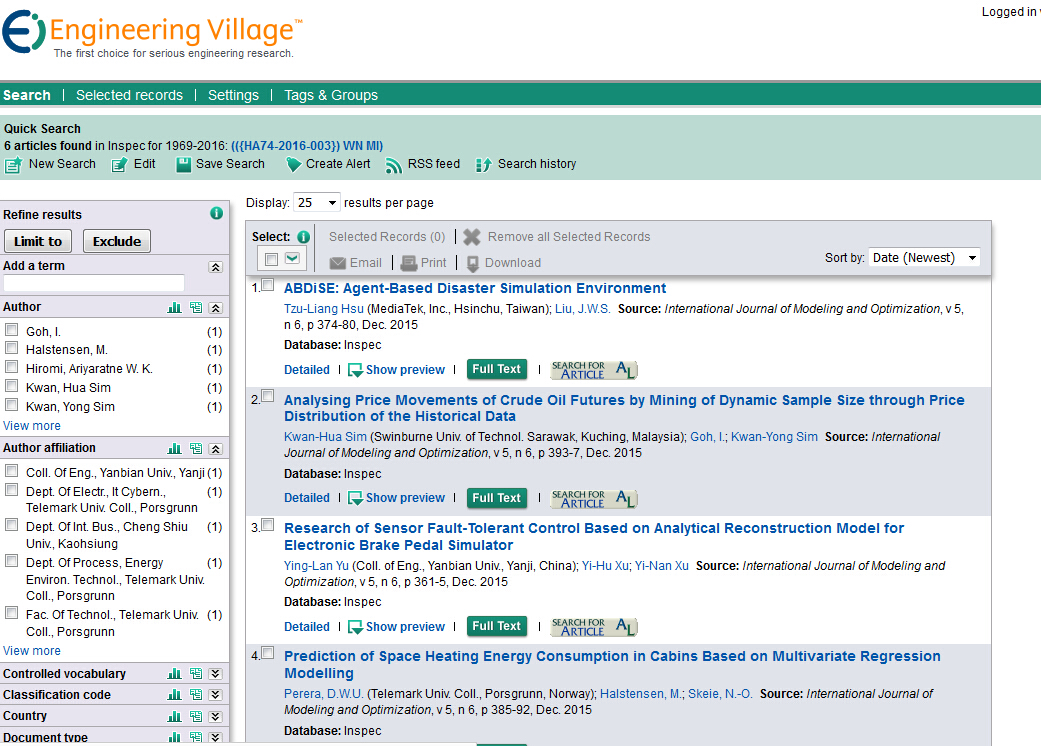Open the Select options dropdown arrow
1041x746 pixels.
tap(292, 258)
